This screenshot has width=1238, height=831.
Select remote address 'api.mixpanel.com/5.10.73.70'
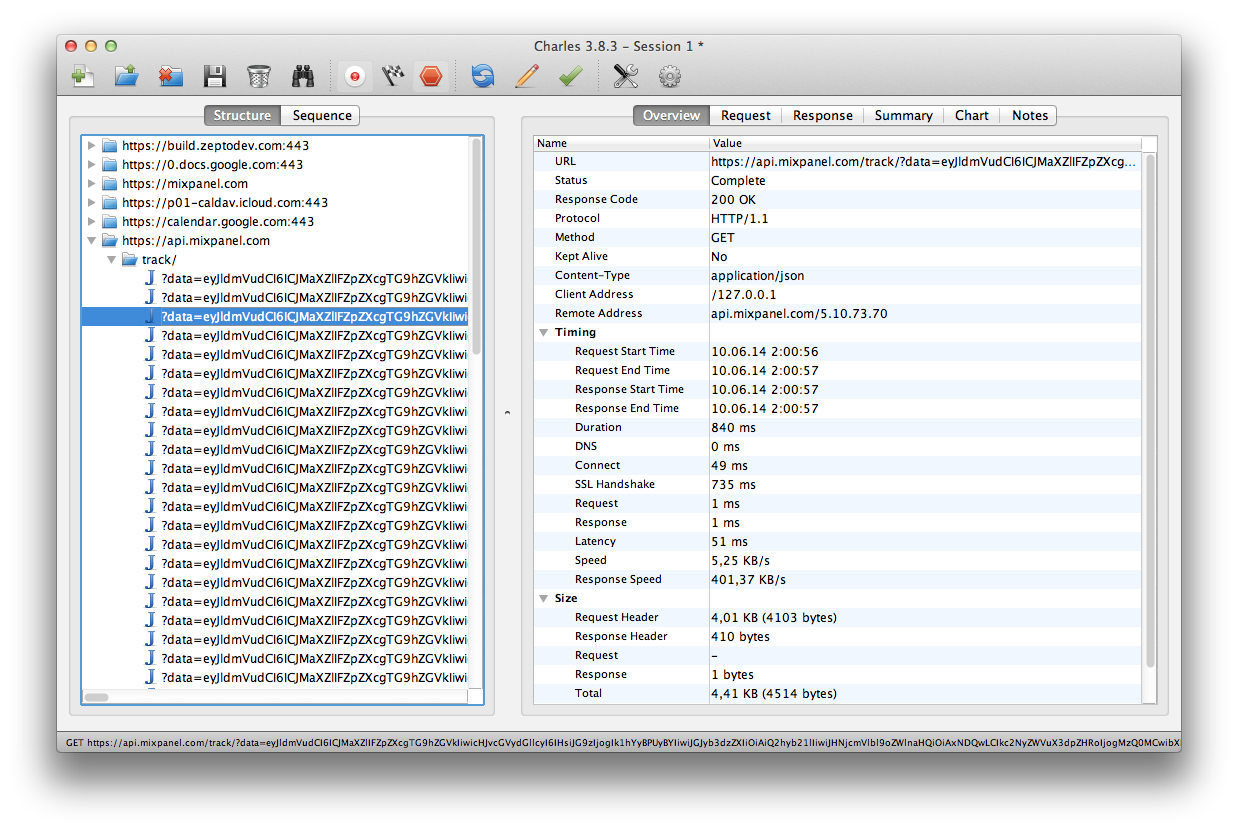pos(799,313)
